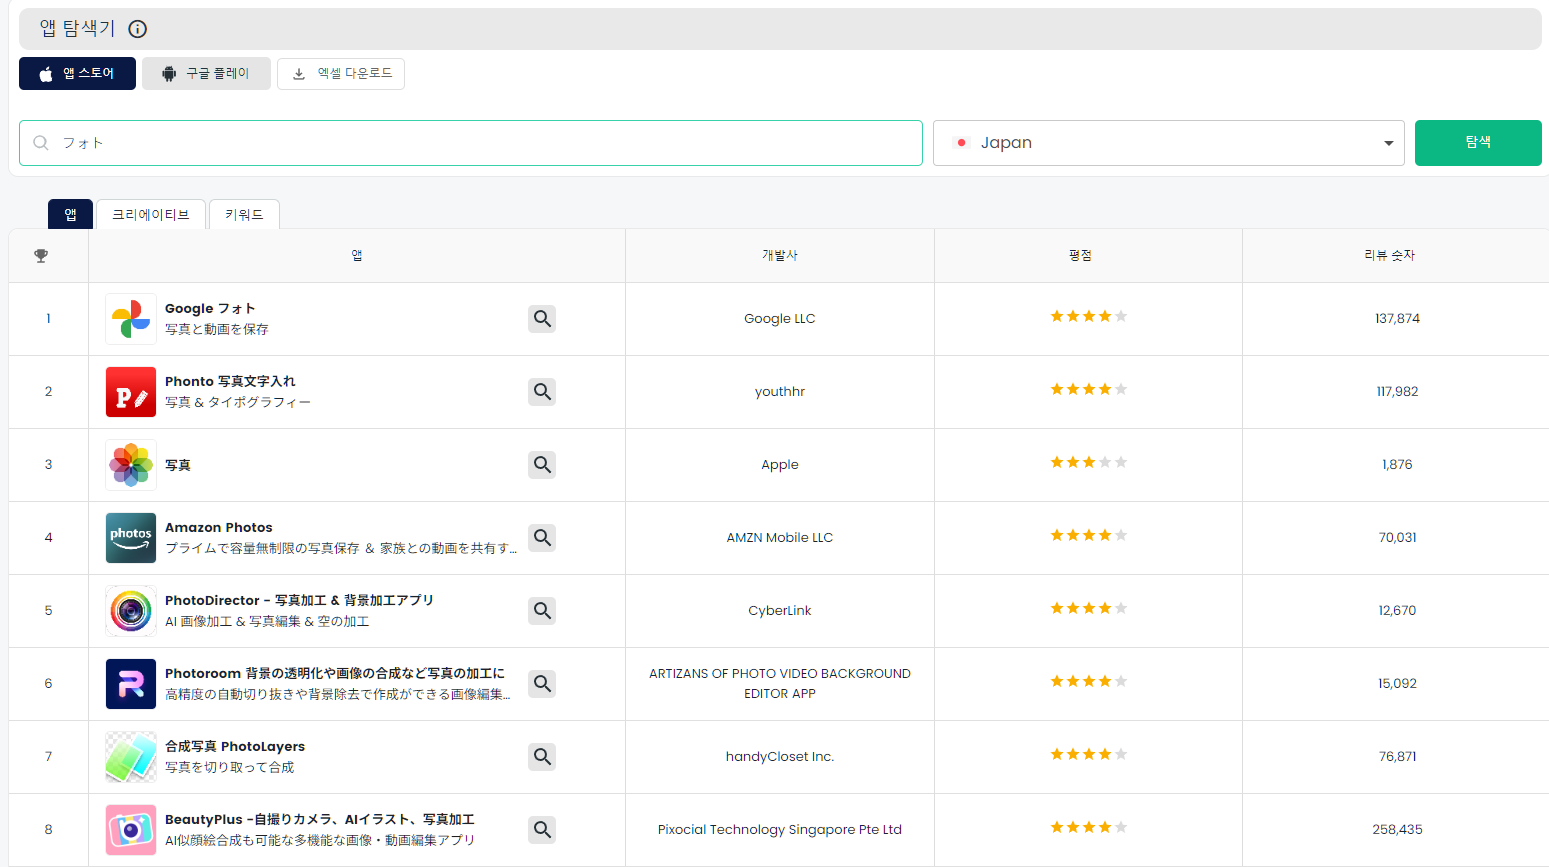Switch to the 크리에이티브 tab
1549x867 pixels.
(x=151, y=215)
